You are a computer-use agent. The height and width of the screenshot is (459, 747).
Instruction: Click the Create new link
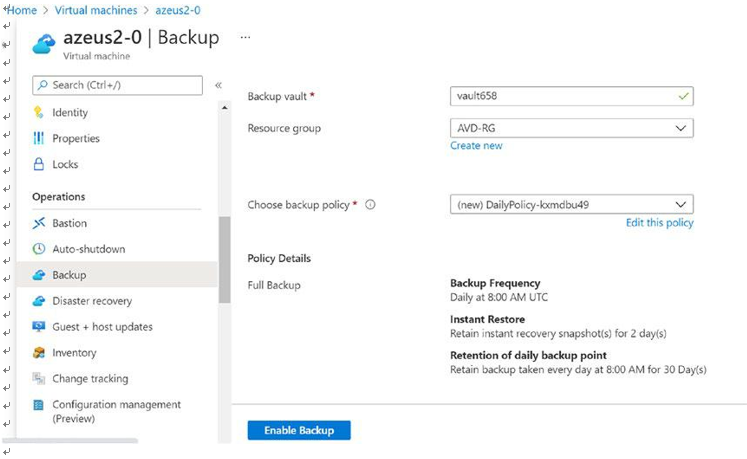(476, 145)
